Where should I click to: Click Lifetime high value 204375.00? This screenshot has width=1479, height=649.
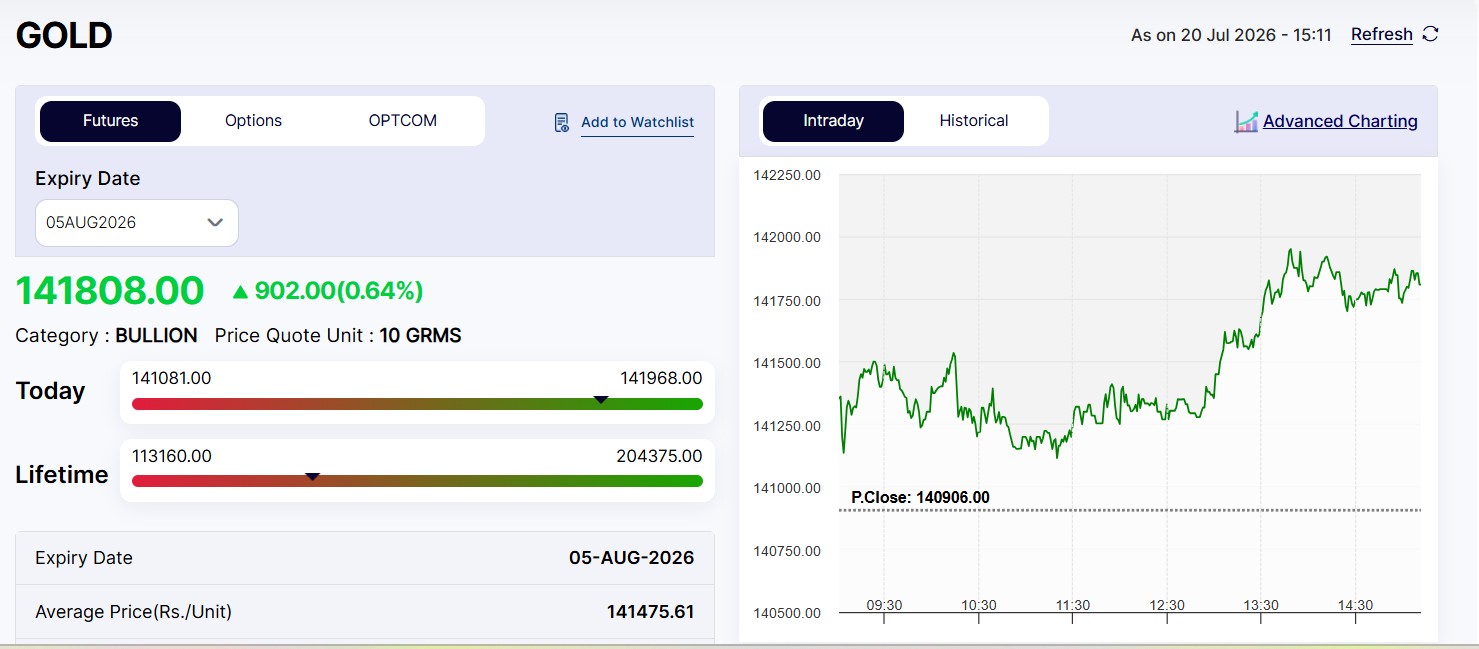[659, 456]
